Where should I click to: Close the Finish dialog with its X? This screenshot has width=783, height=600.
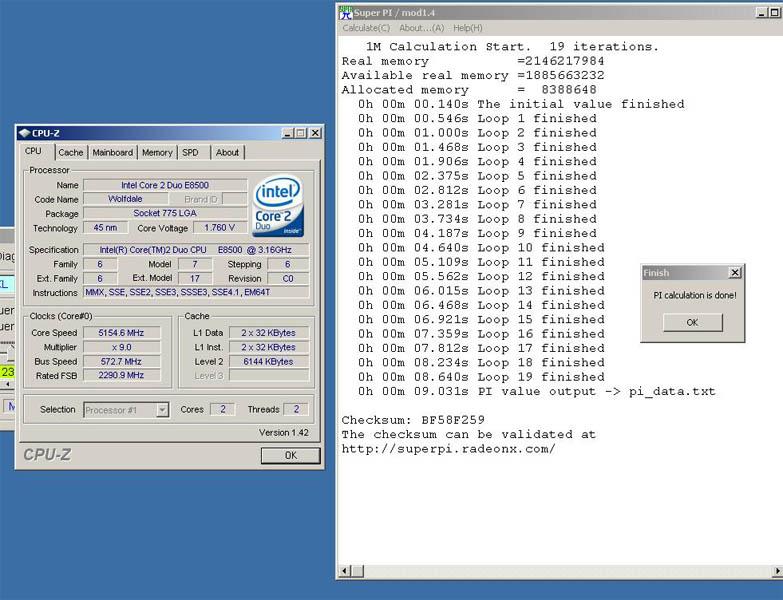tap(735, 273)
